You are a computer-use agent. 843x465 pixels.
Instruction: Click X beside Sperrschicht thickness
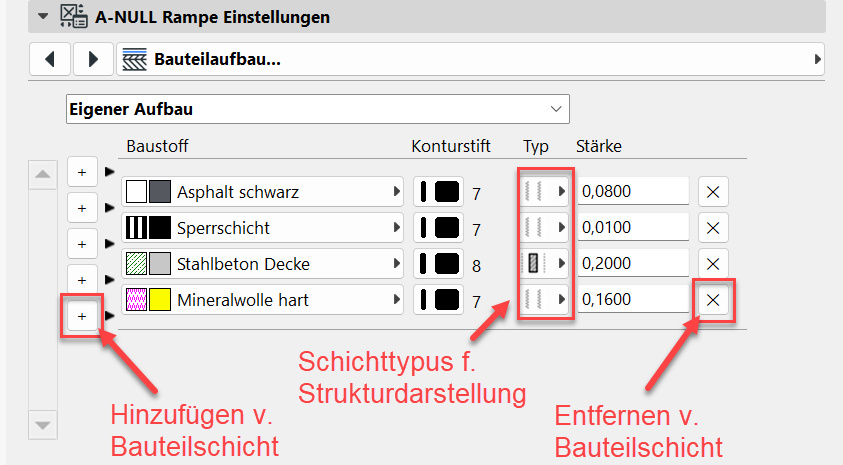coord(713,228)
